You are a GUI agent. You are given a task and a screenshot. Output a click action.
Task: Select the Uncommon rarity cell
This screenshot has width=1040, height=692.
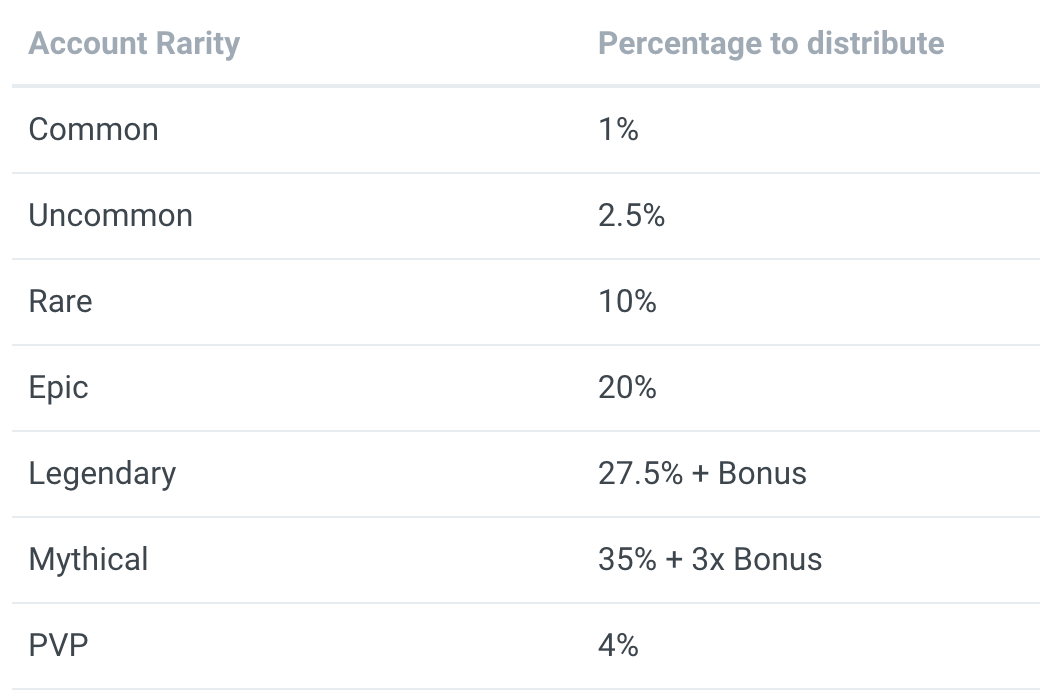[110, 216]
